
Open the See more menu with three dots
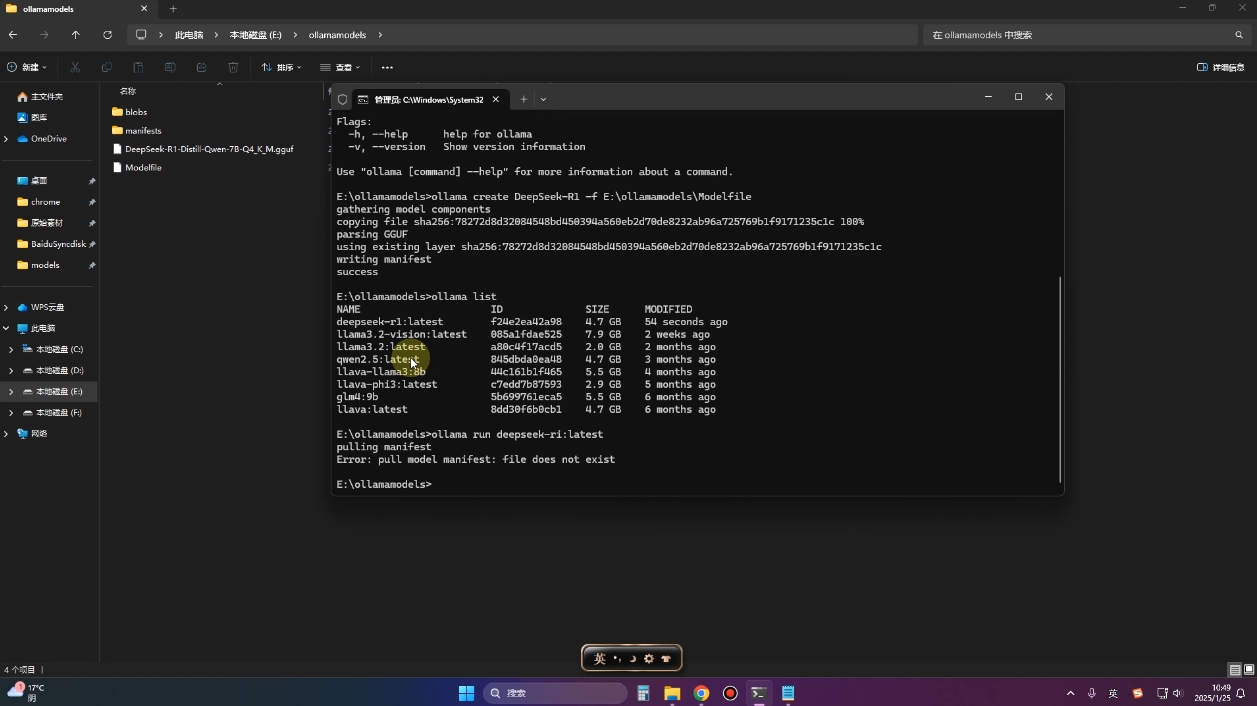click(x=387, y=67)
